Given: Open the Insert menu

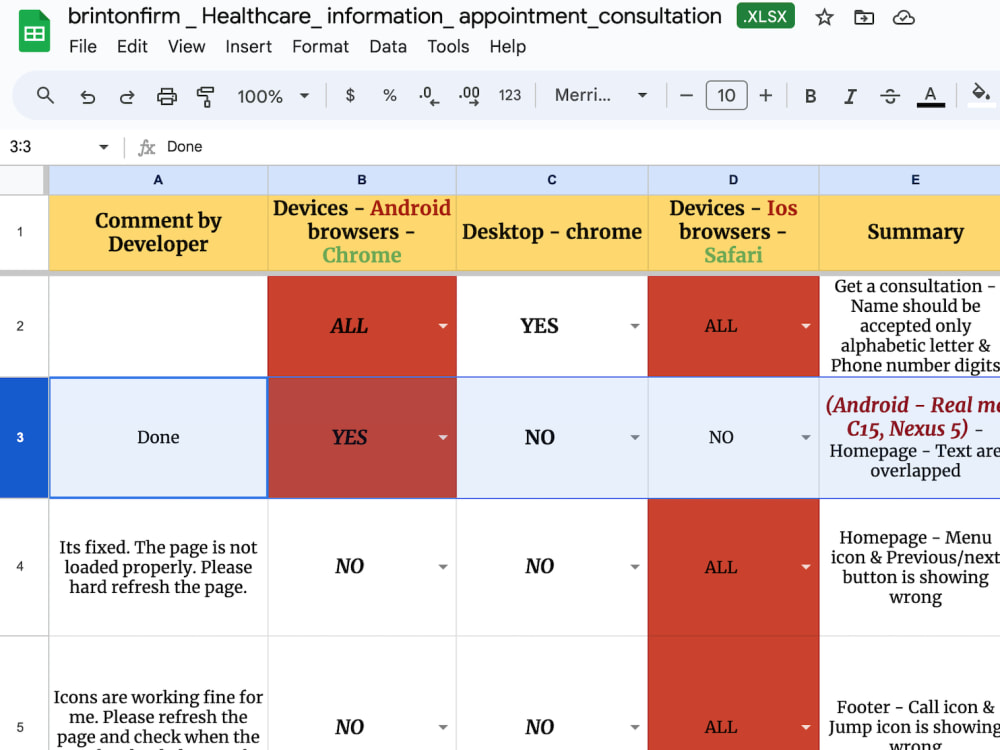Looking at the screenshot, I should click(248, 47).
